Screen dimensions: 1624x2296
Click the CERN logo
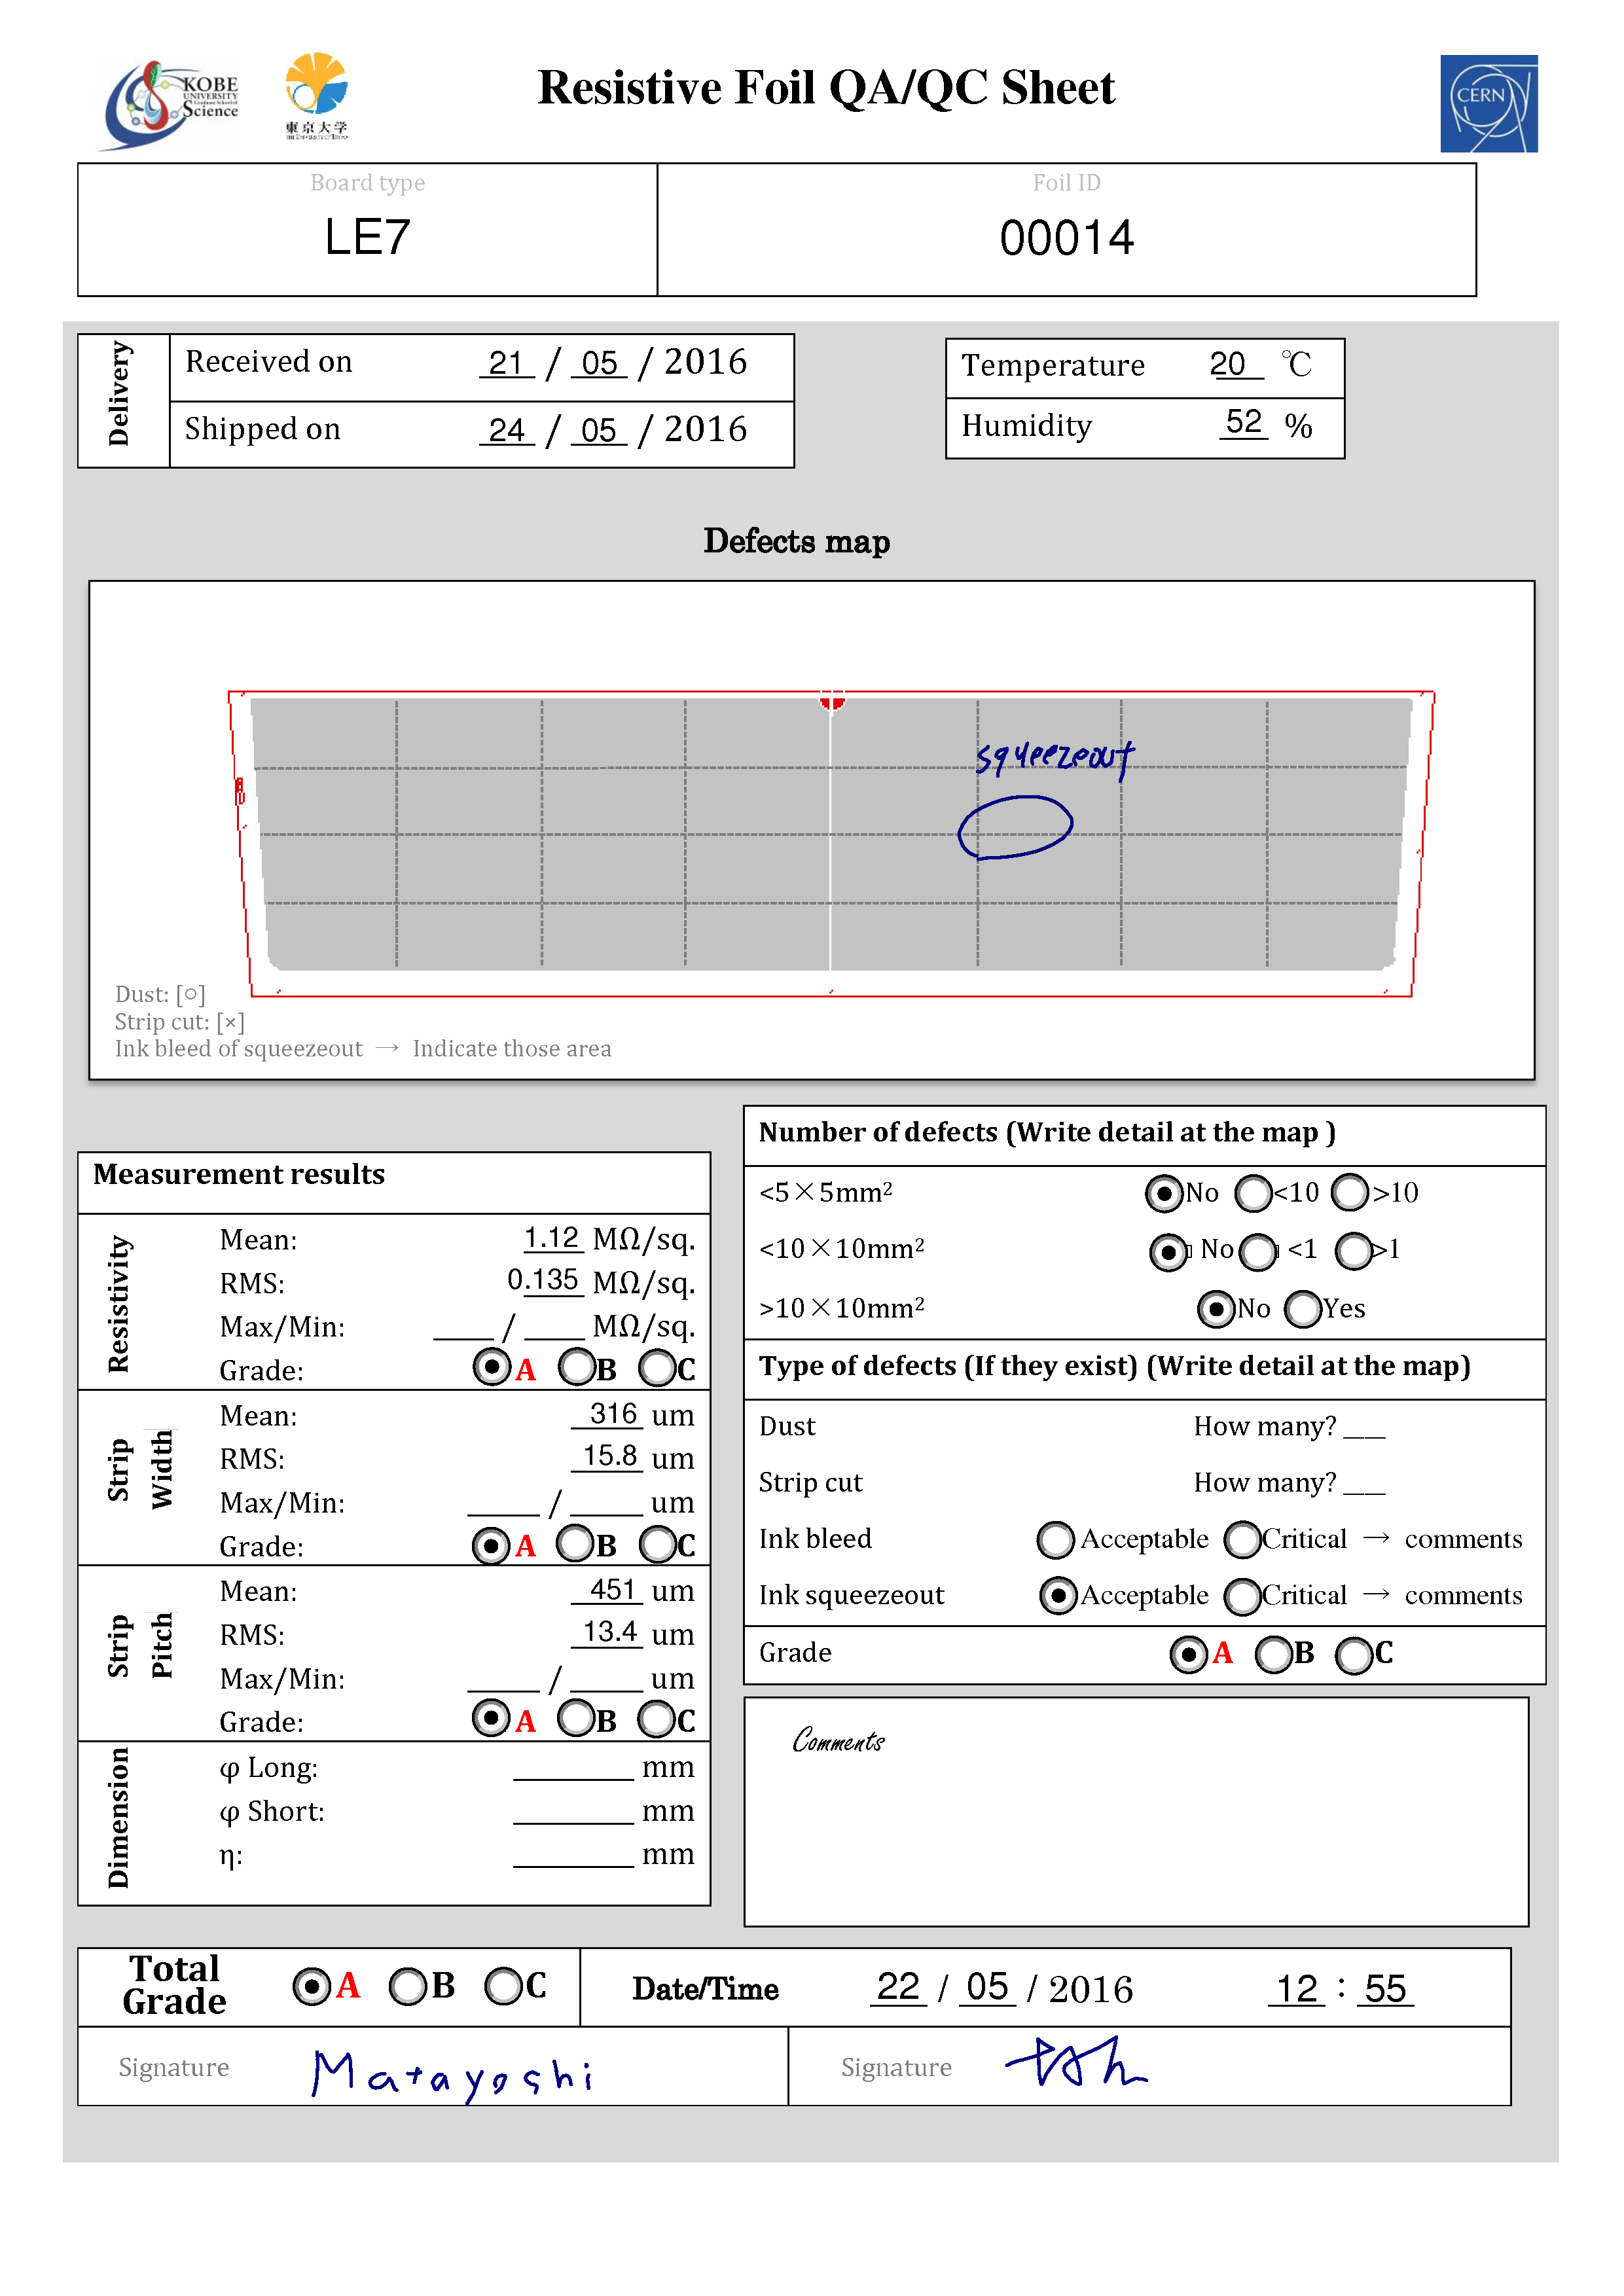click(1488, 103)
